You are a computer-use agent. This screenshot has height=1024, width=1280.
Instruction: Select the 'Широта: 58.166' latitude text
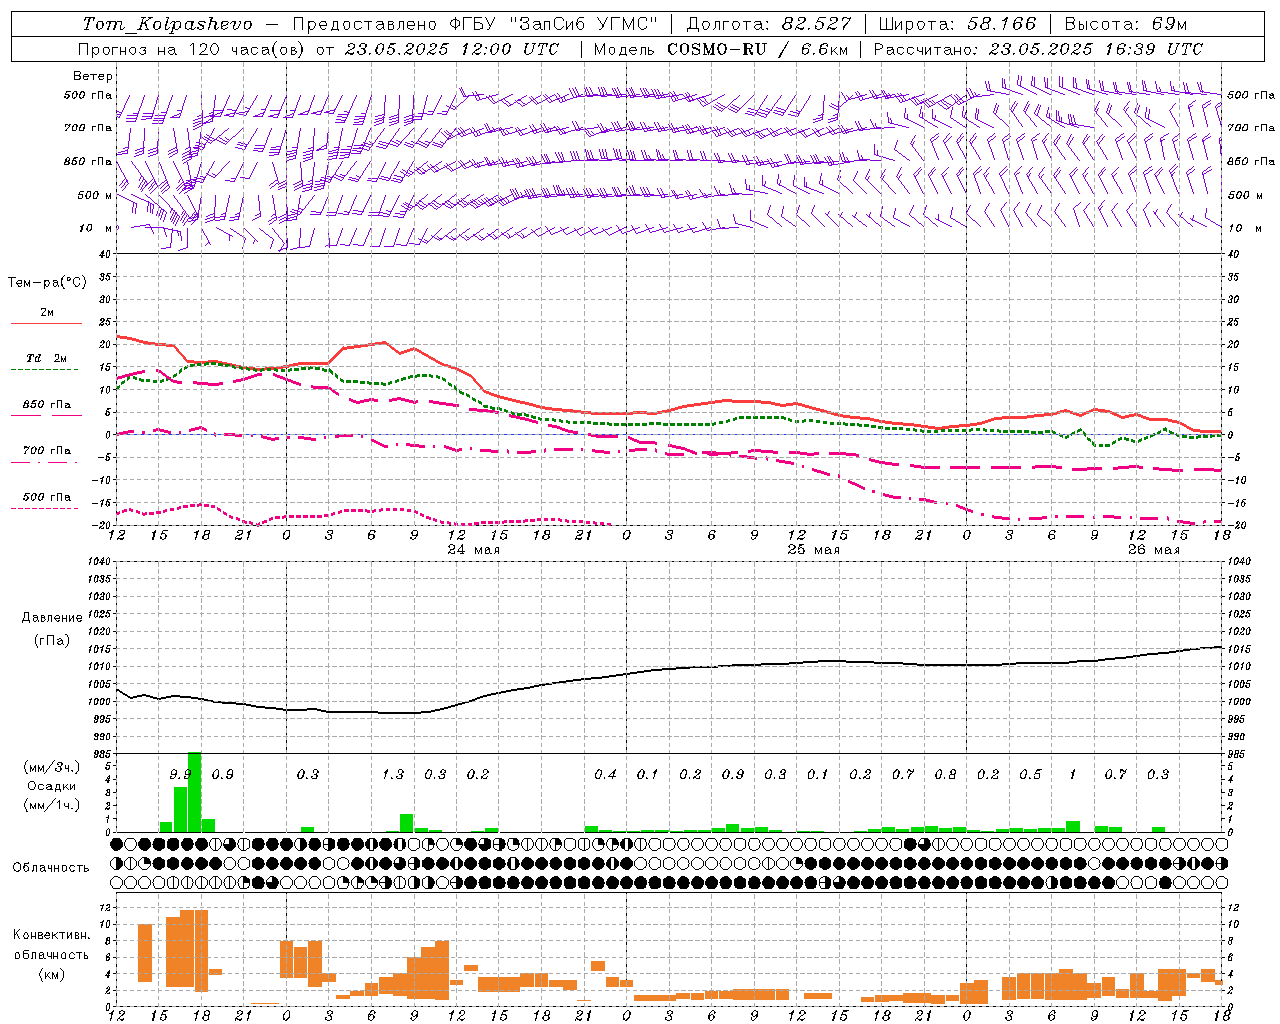click(958, 24)
